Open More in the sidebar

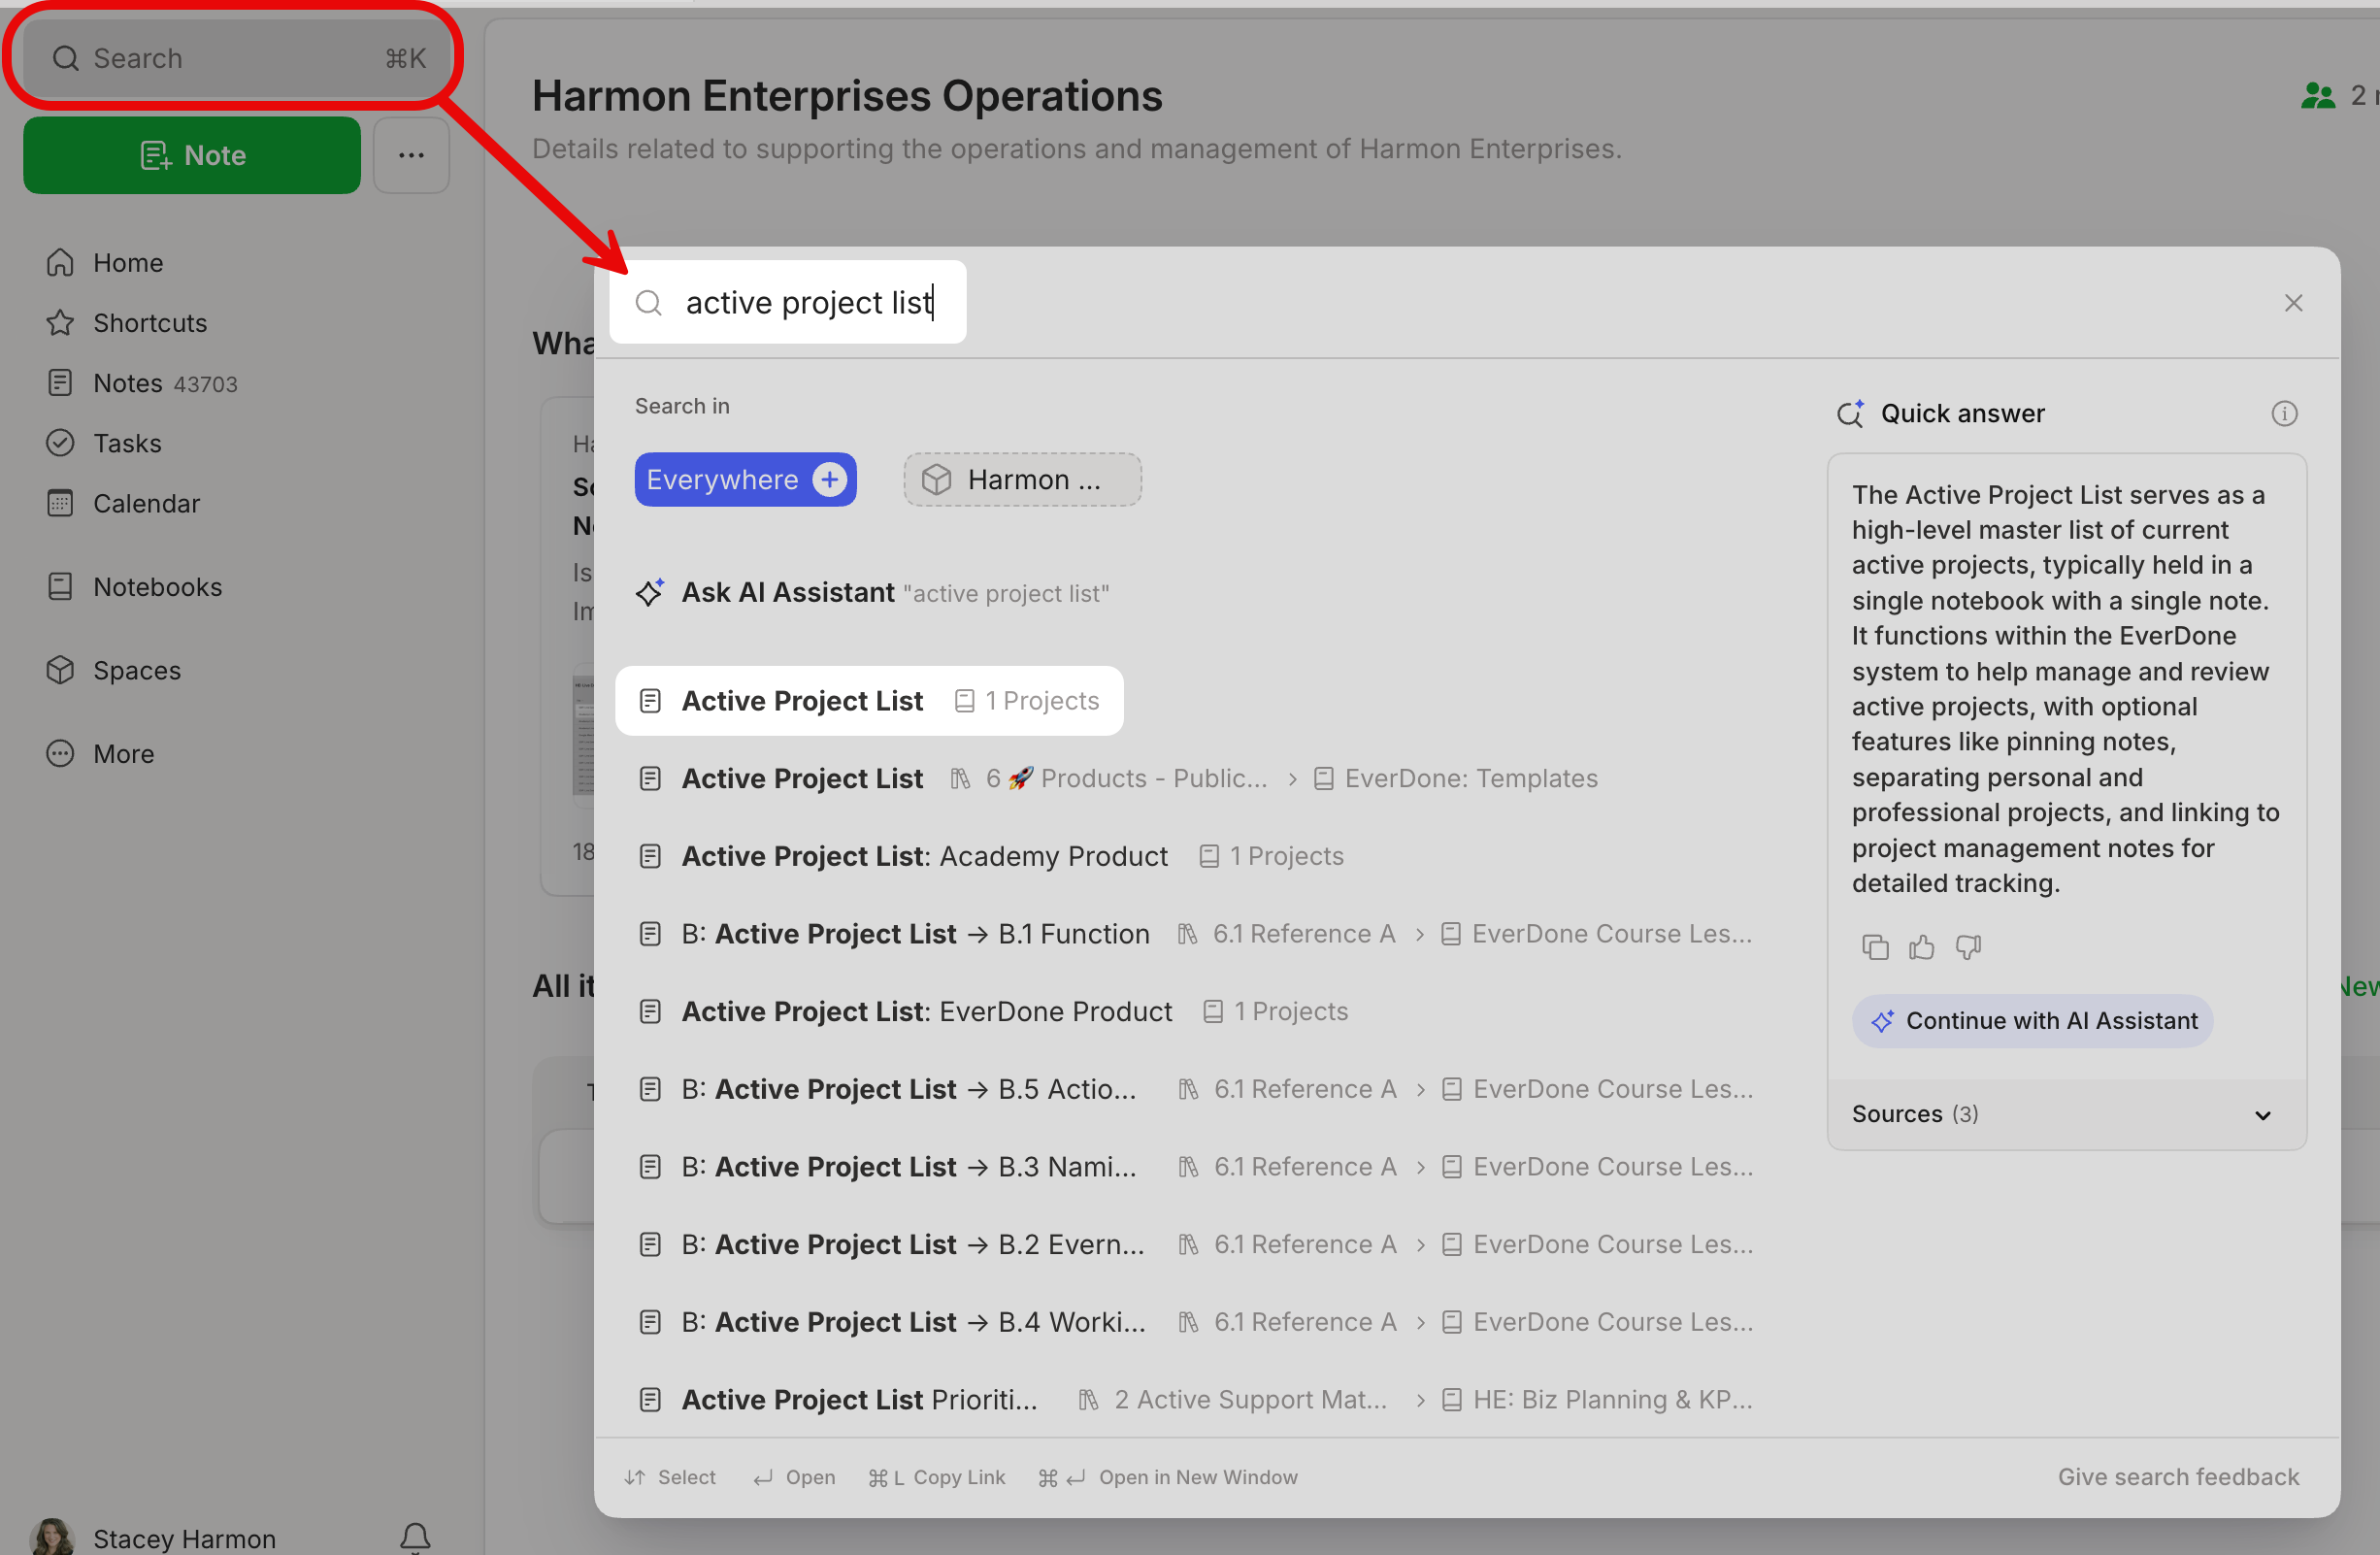pos(123,753)
